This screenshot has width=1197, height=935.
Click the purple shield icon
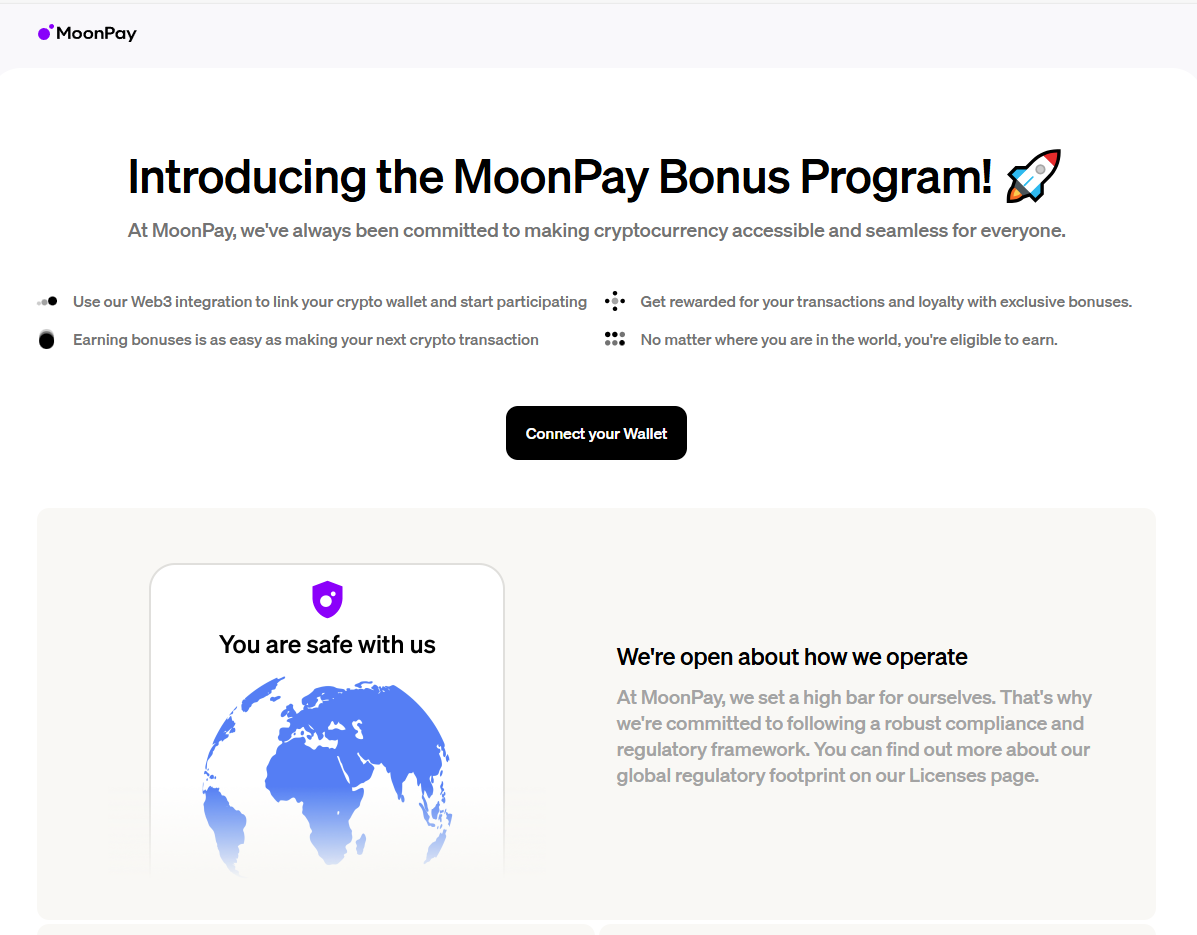tap(327, 600)
